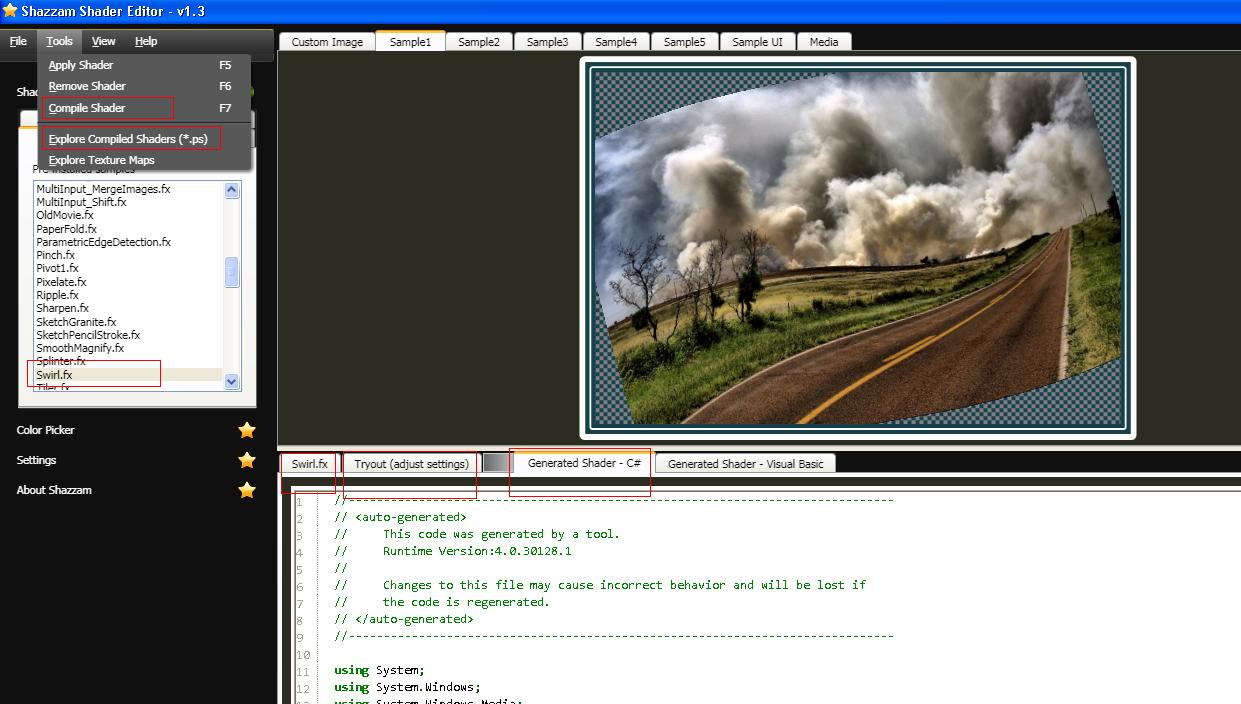
Task: Click Explore Texture Maps menu entry
Action: (103, 159)
